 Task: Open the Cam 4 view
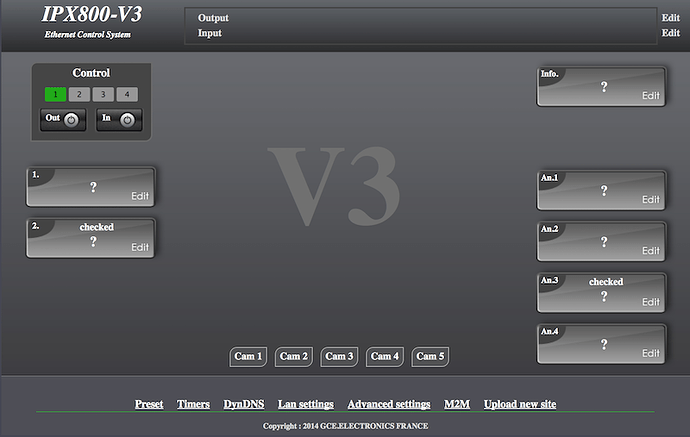point(385,356)
